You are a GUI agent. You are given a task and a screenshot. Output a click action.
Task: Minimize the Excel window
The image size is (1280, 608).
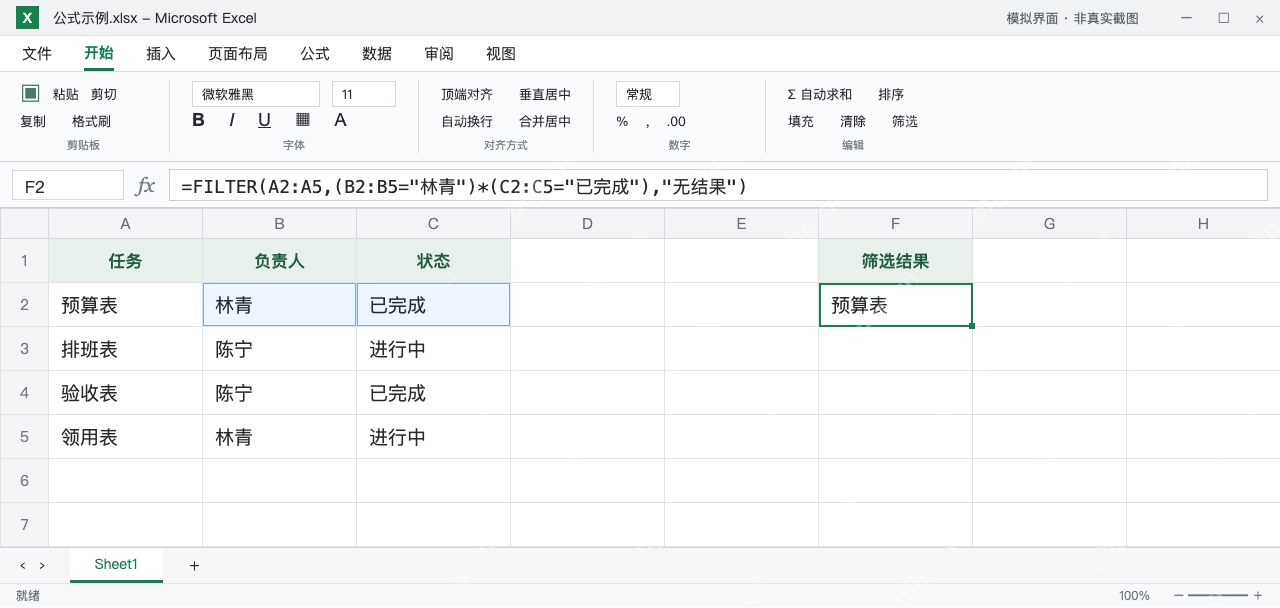point(1187,18)
